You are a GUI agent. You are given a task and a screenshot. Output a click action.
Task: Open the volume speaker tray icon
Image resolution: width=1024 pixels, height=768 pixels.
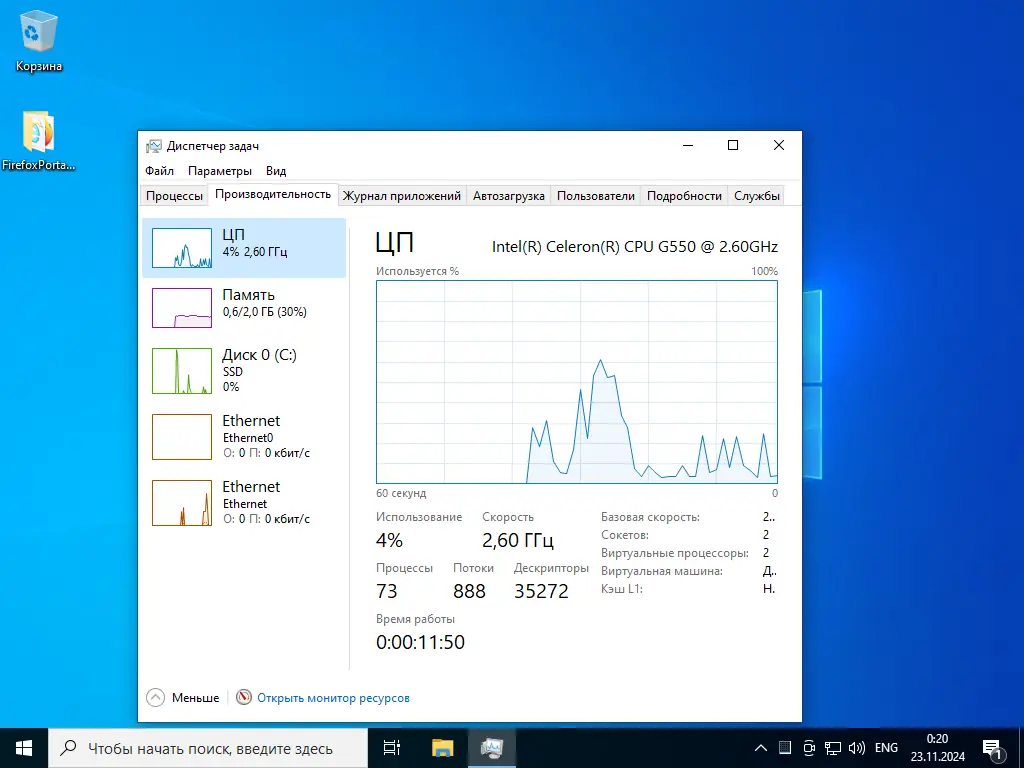pyautogui.click(x=856, y=748)
